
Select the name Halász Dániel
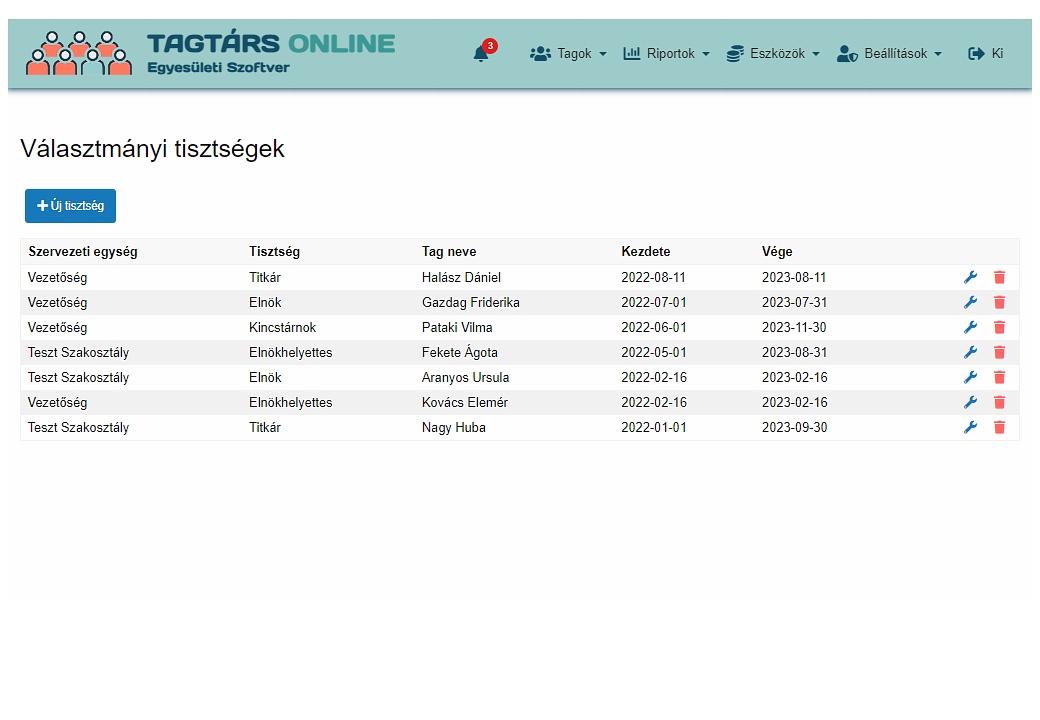click(462, 278)
